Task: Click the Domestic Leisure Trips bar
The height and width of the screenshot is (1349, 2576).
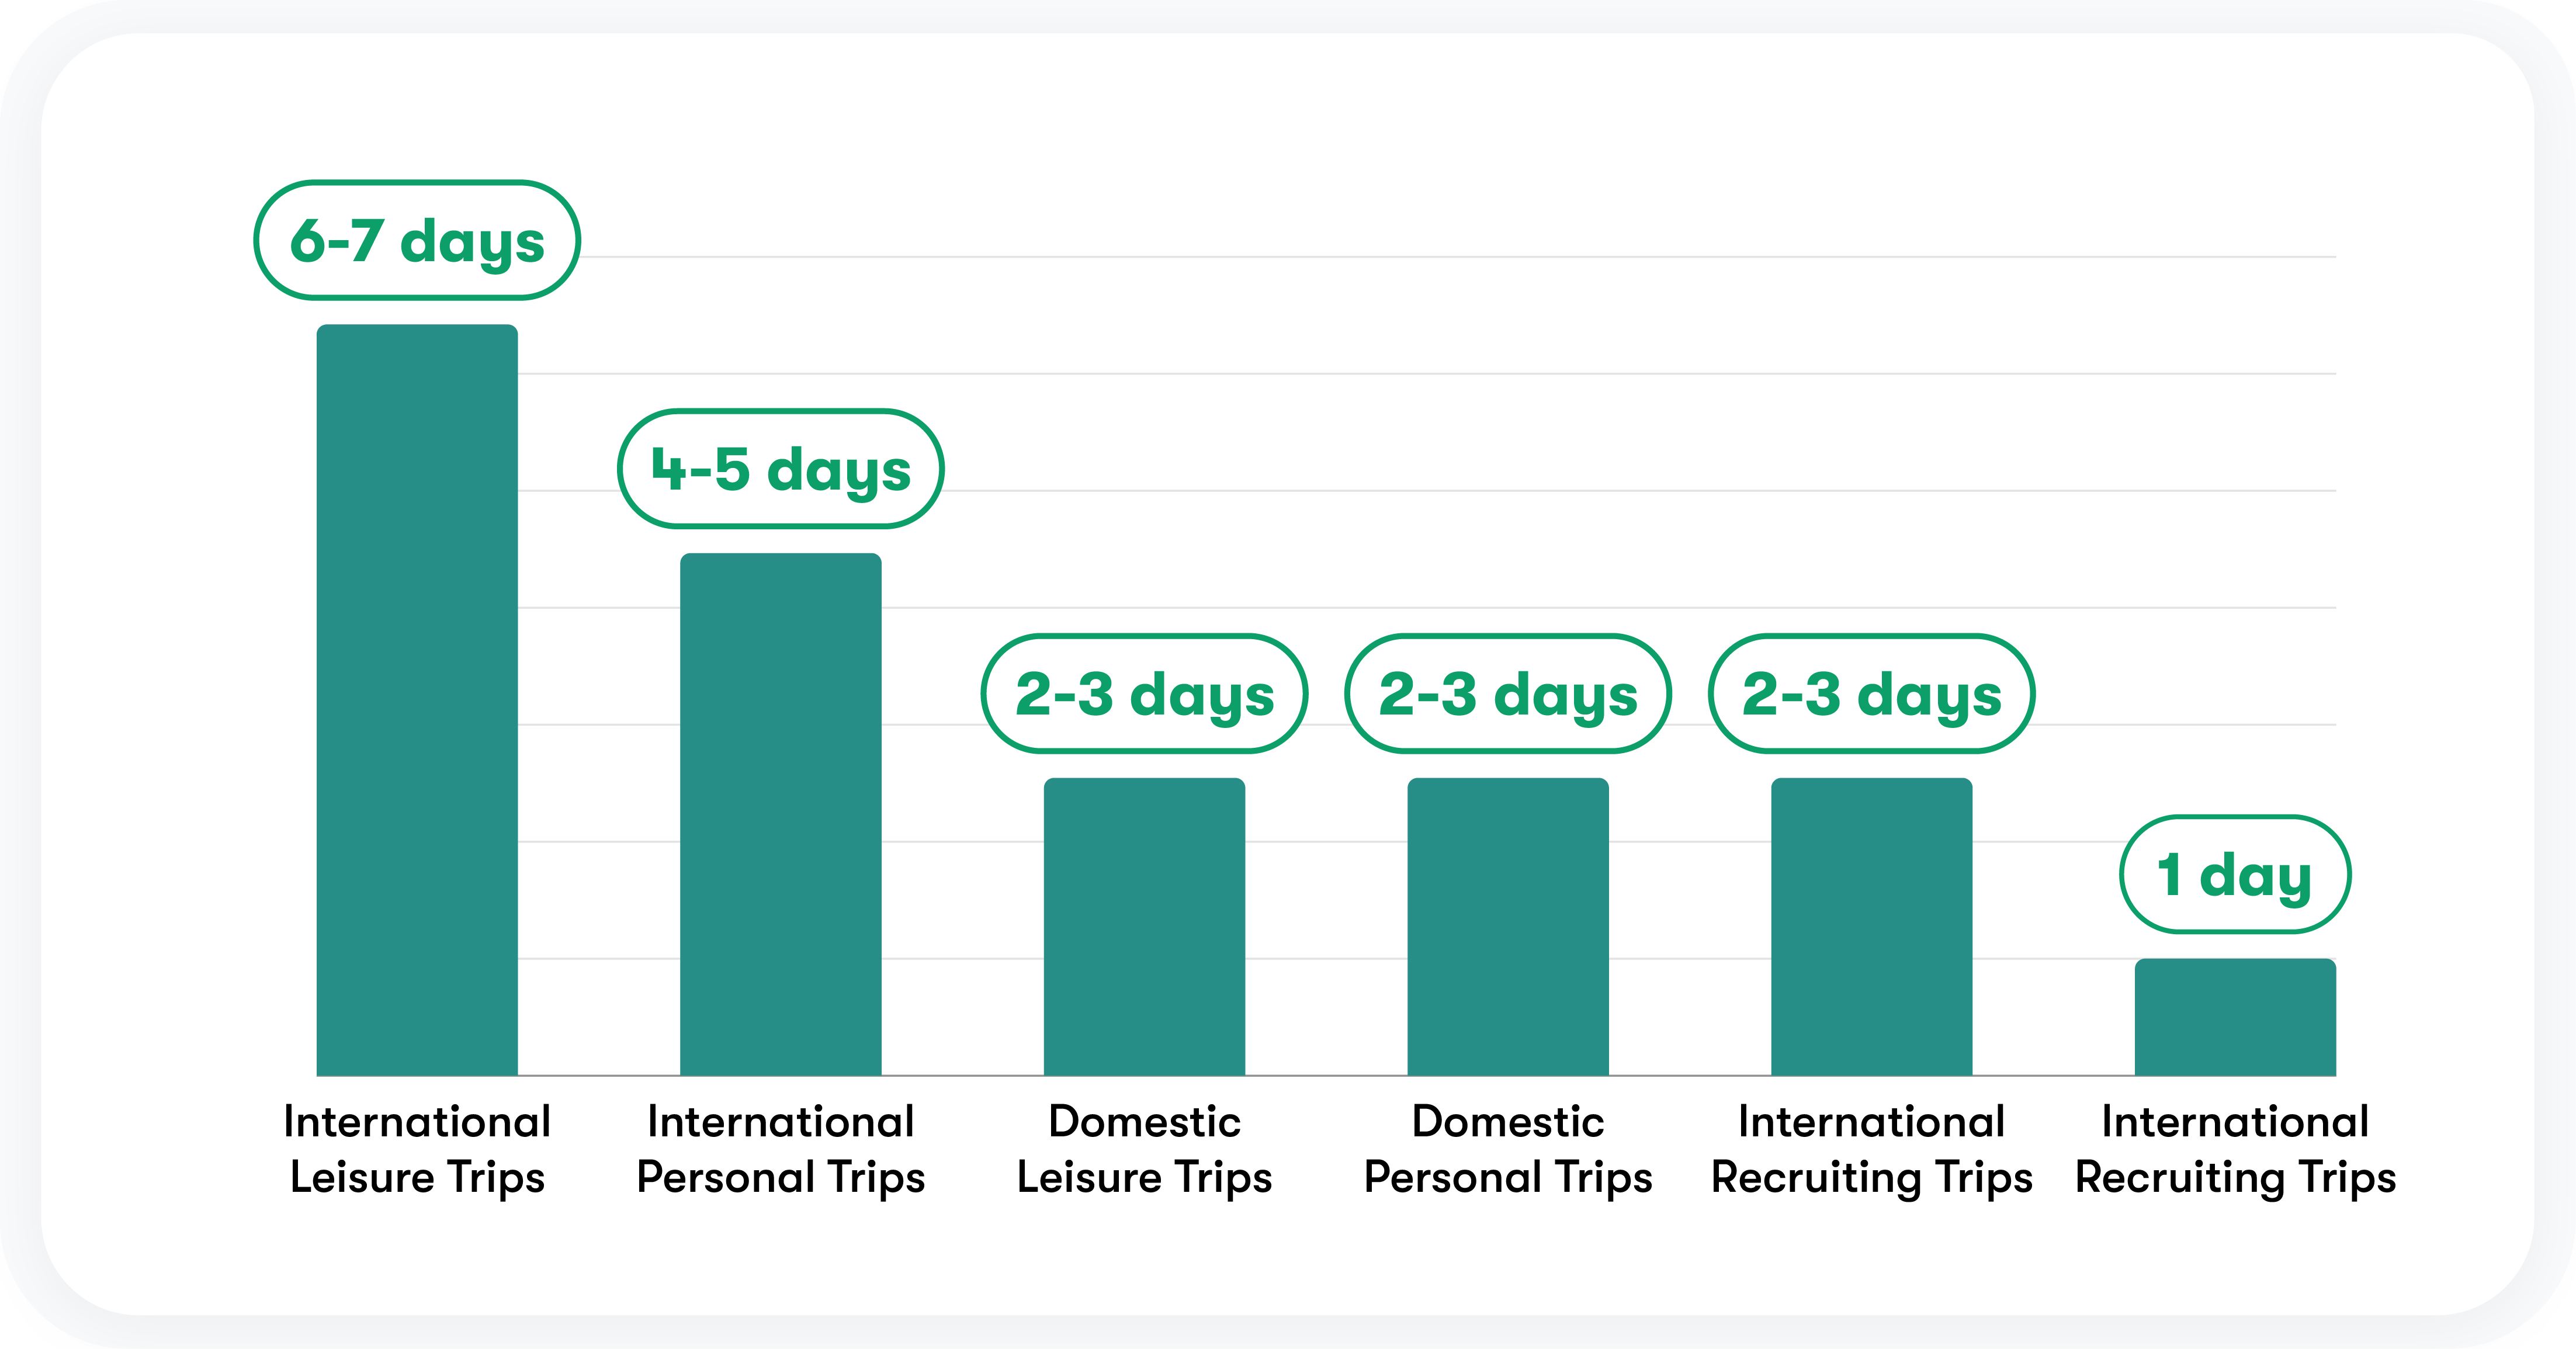Action: [x=1144, y=926]
